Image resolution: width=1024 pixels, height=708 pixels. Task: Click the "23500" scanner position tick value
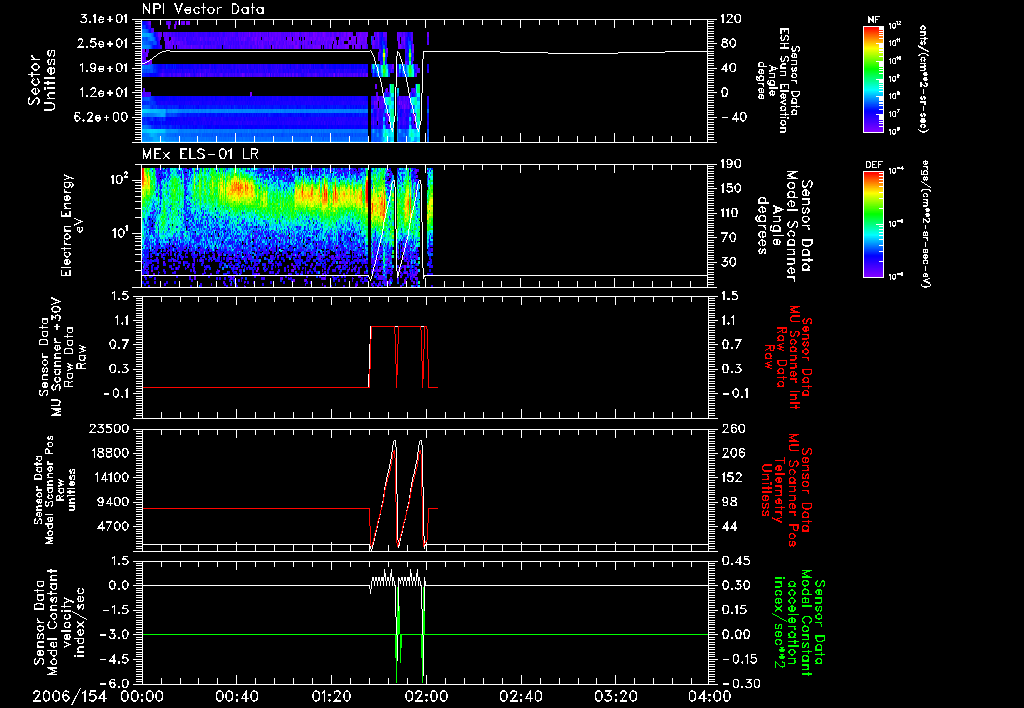coord(110,429)
